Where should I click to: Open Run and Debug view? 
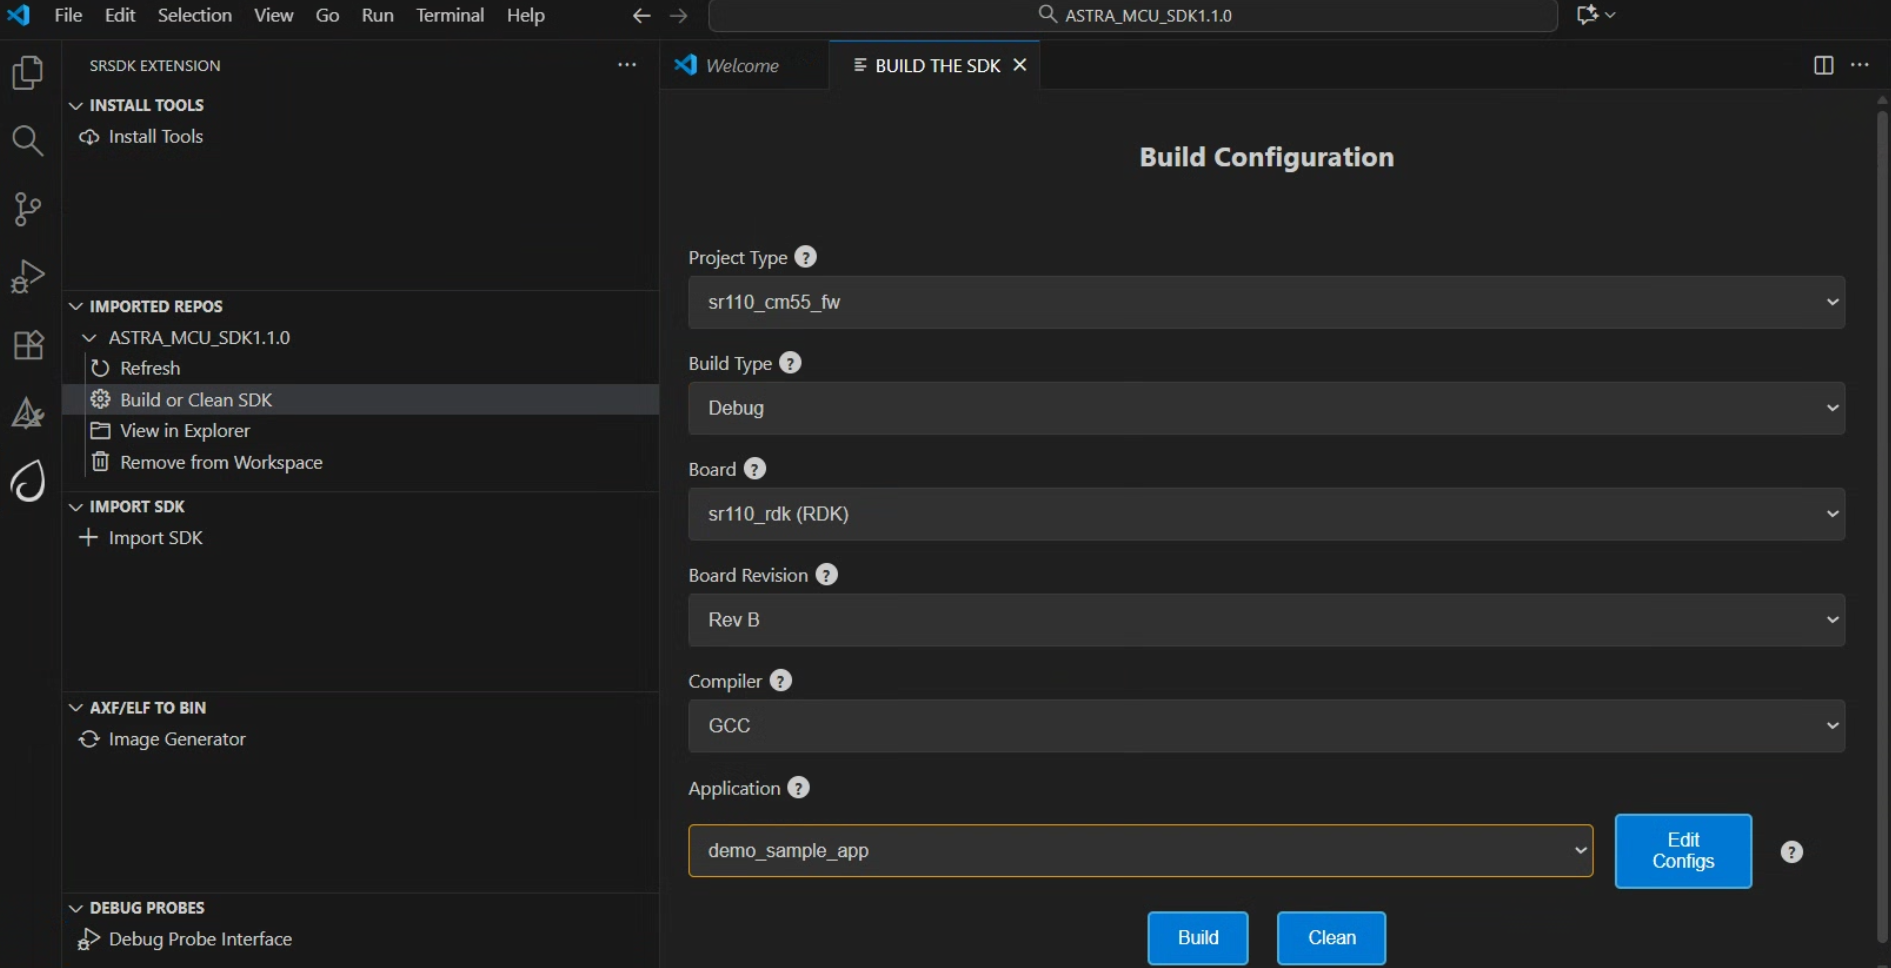pos(27,277)
